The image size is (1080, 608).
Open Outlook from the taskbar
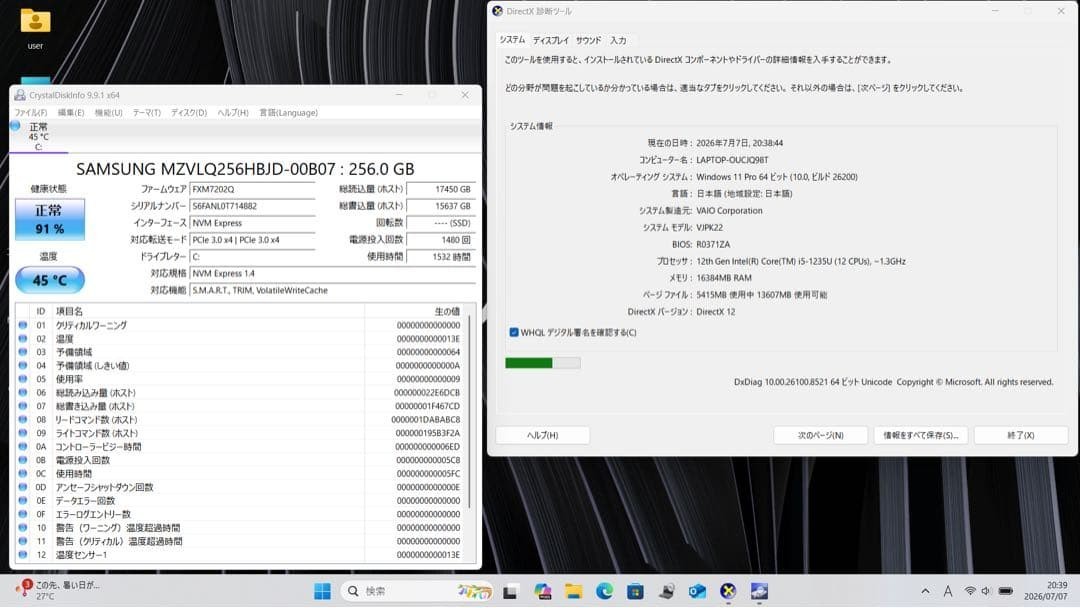click(x=697, y=591)
